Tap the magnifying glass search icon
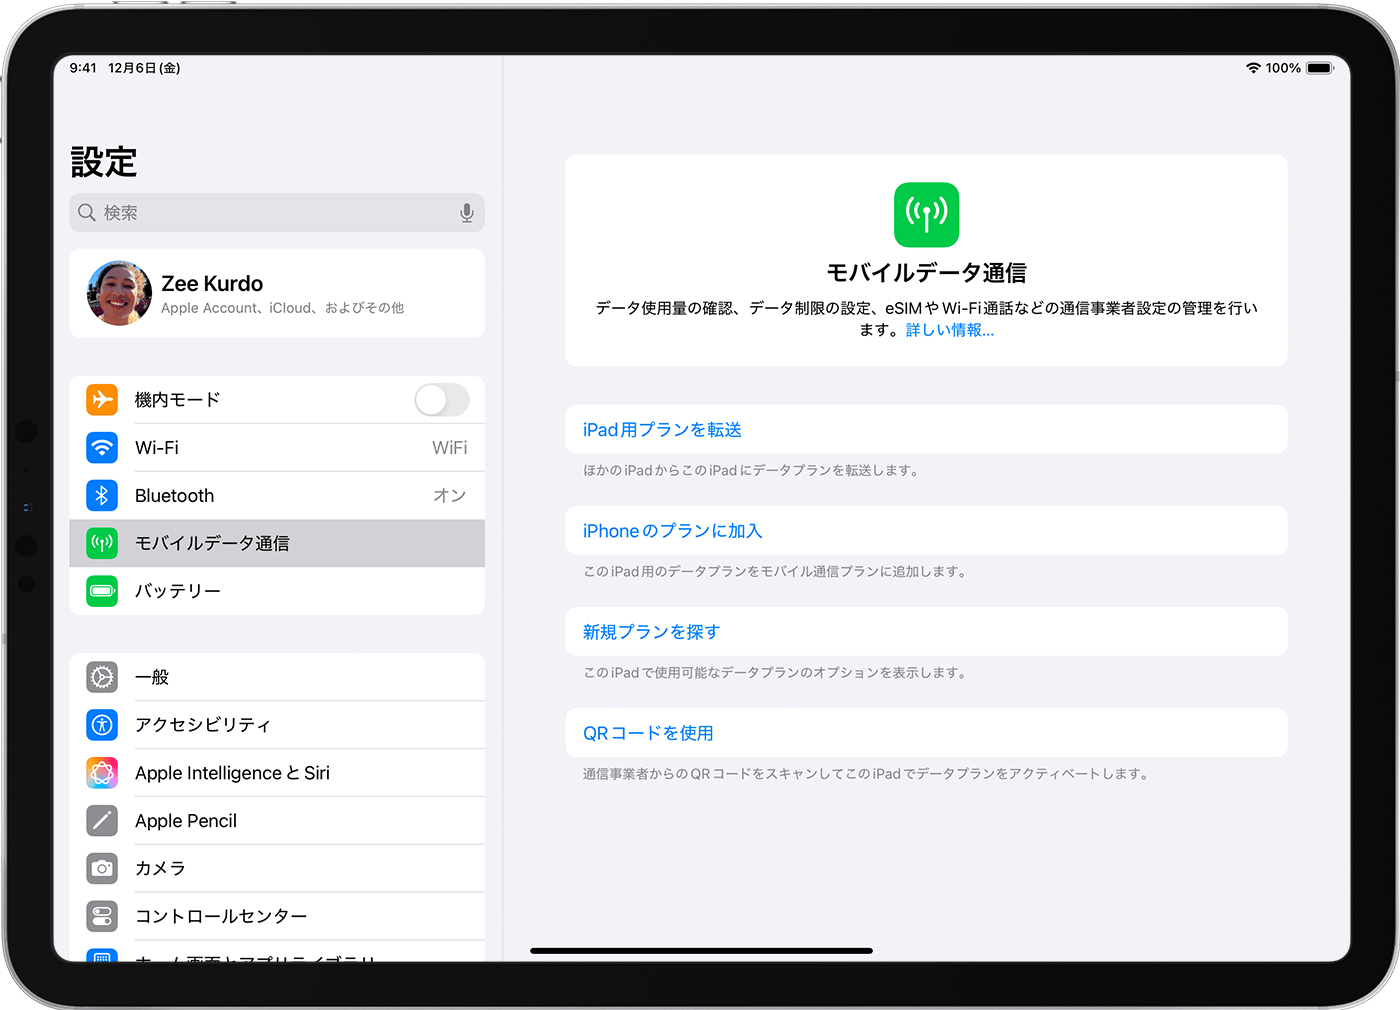This screenshot has width=1400, height=1010. pos(87,213)
